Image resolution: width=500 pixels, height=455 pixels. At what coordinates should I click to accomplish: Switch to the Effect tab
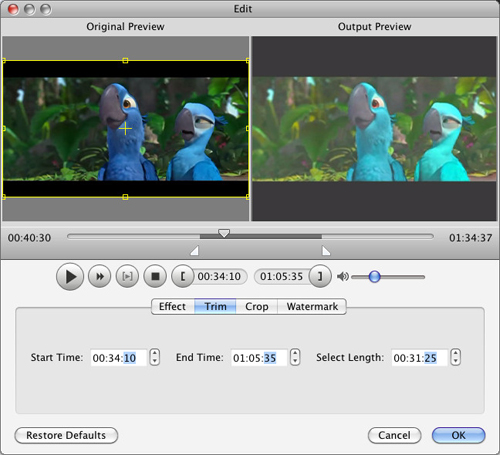173,306
